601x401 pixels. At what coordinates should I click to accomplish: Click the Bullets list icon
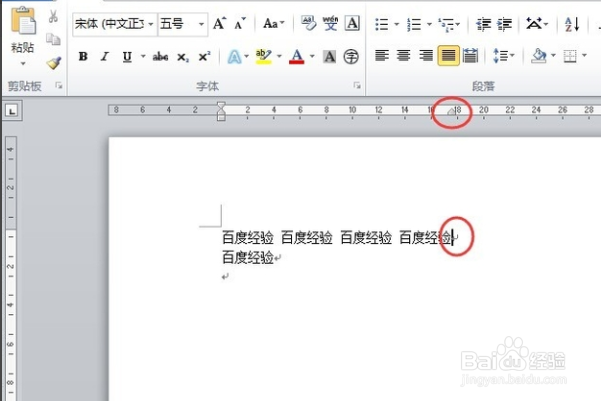[382, 24]
